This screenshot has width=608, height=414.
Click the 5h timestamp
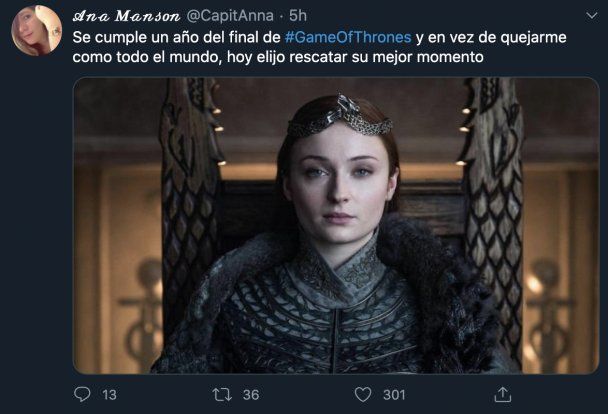point(298,16)
